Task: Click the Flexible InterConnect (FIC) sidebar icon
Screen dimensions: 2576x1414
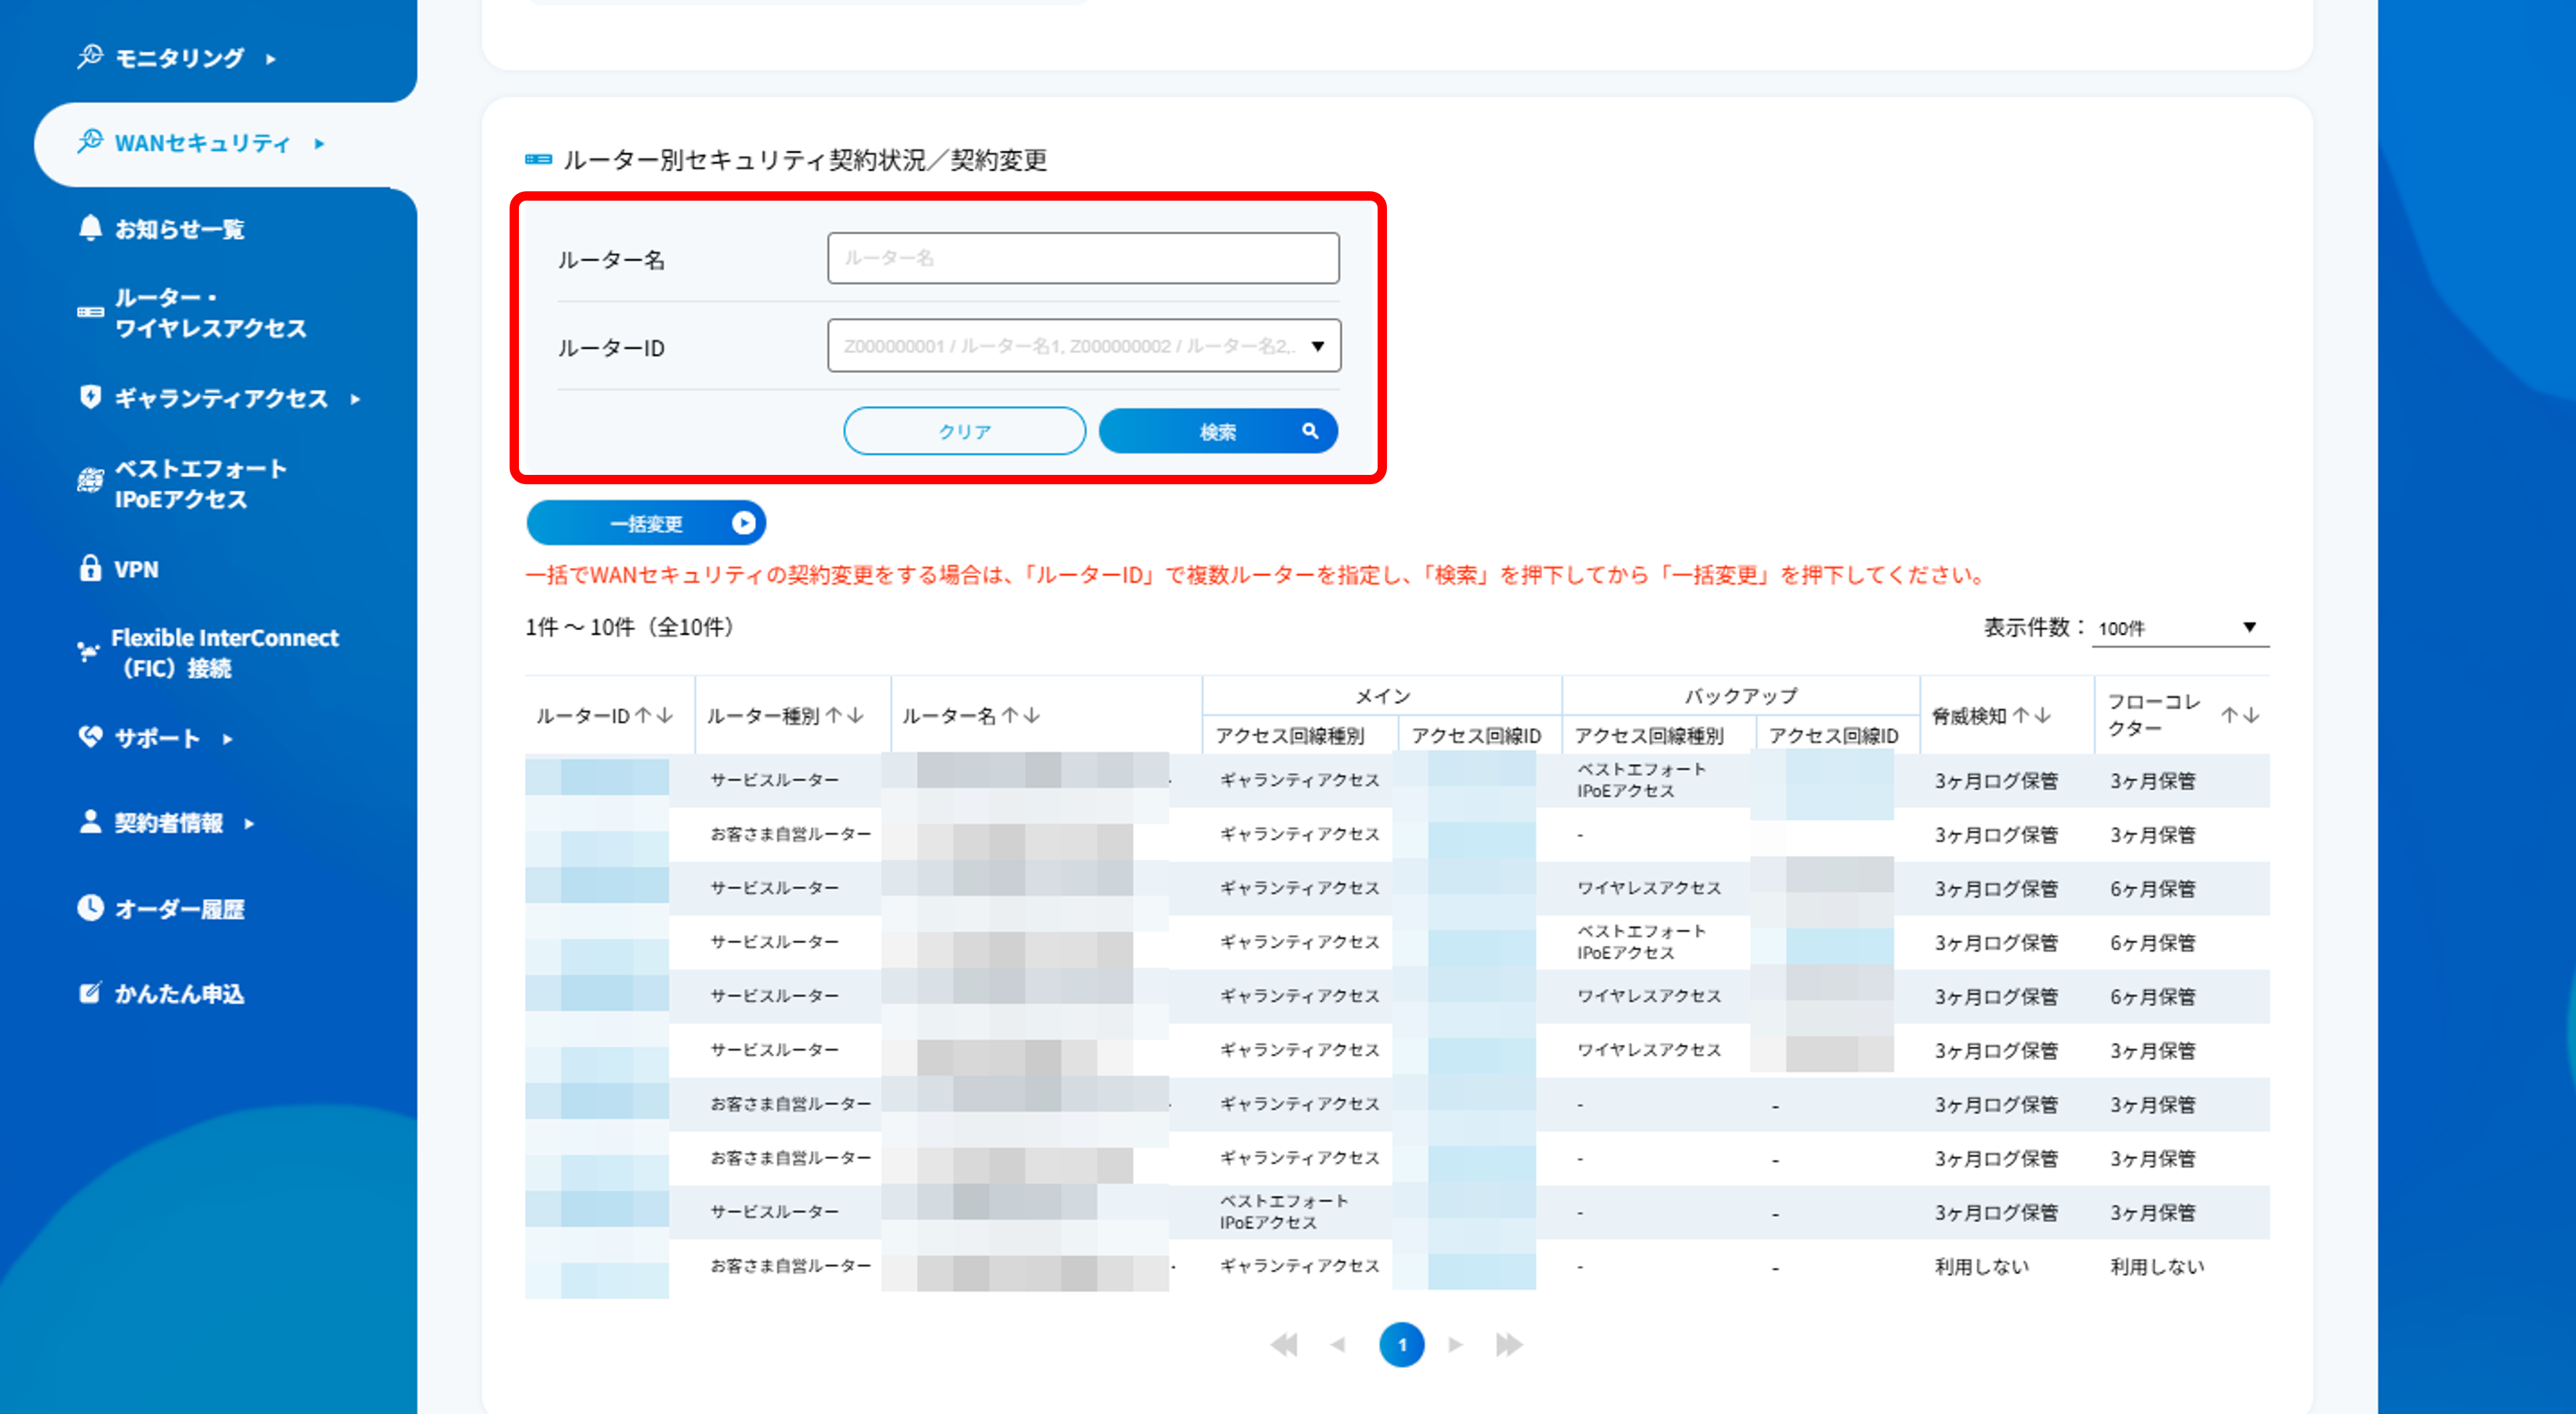Action: click(90, 652)
